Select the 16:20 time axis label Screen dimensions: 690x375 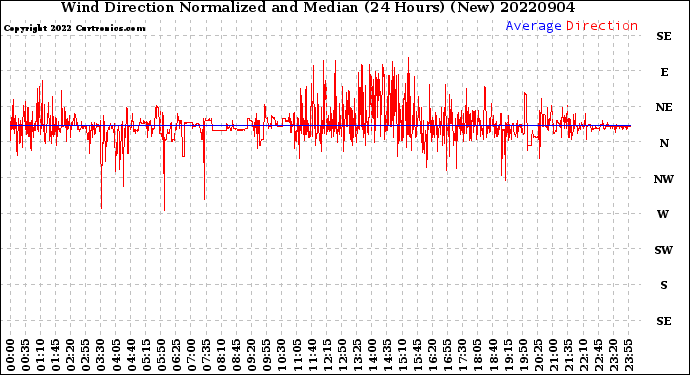[433, 355]
